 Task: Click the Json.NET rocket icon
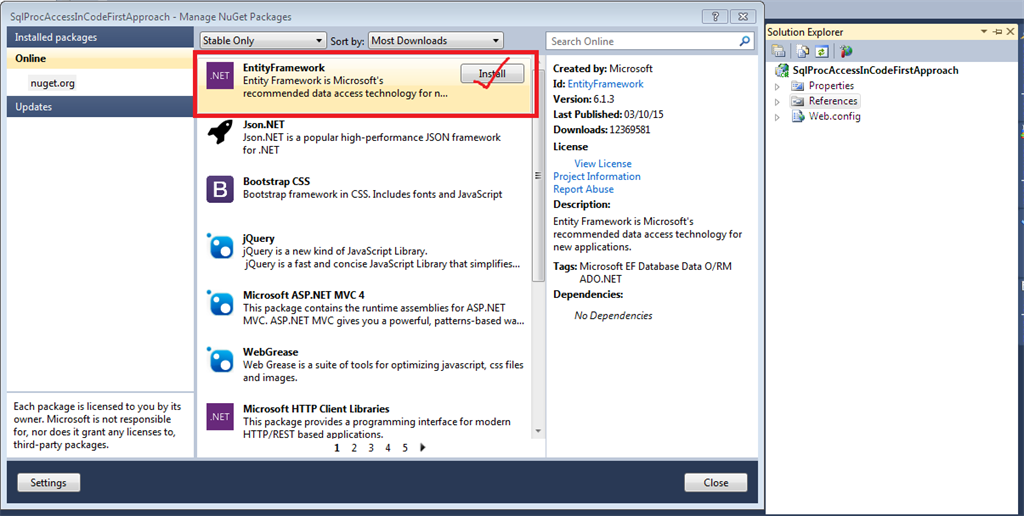pos(220,132)
